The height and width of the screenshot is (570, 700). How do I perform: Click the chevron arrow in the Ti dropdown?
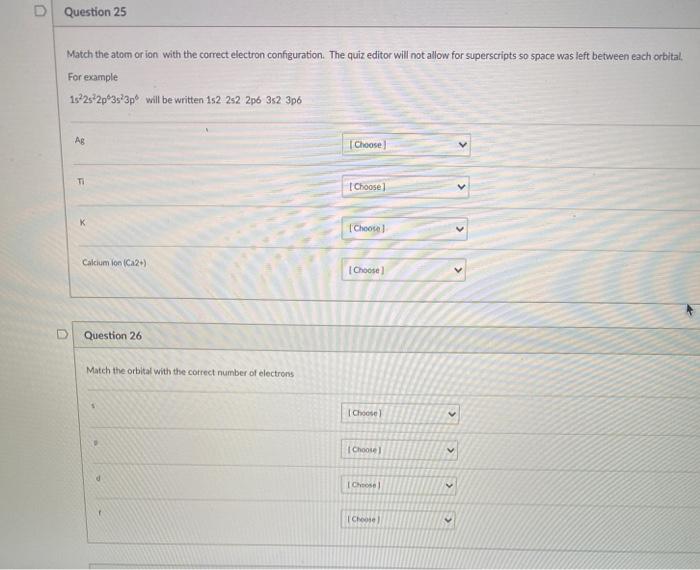[462, 187]
